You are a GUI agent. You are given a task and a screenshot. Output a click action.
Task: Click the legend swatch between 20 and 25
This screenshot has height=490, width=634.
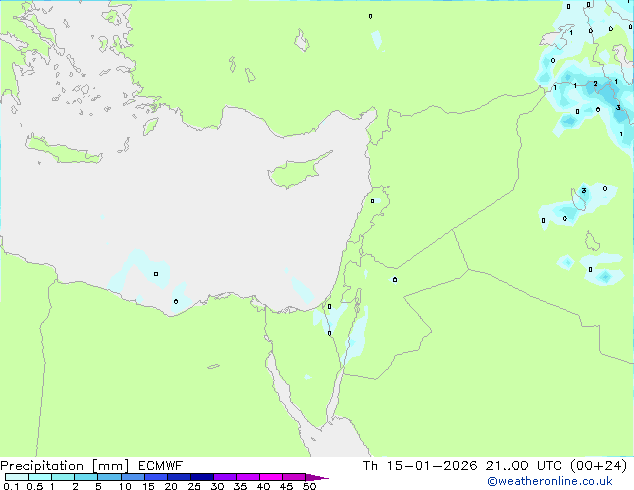pos(178,477)
